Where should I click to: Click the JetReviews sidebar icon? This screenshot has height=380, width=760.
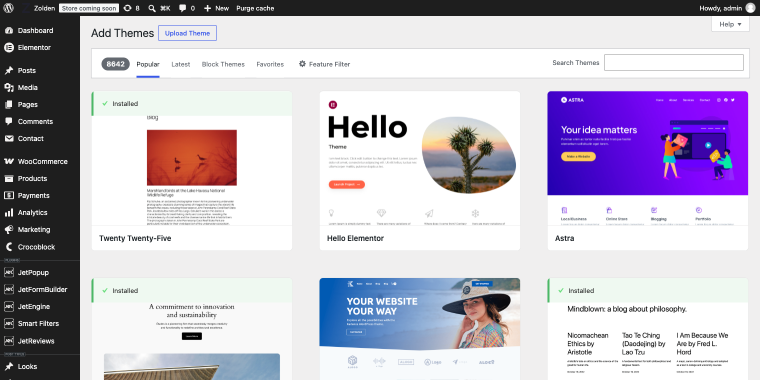(x=9, y=341)
